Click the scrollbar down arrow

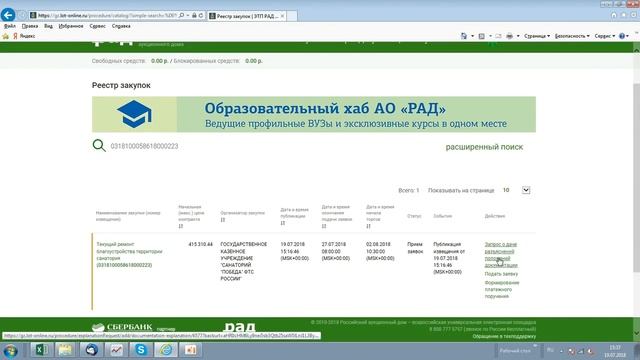[636, 334]
